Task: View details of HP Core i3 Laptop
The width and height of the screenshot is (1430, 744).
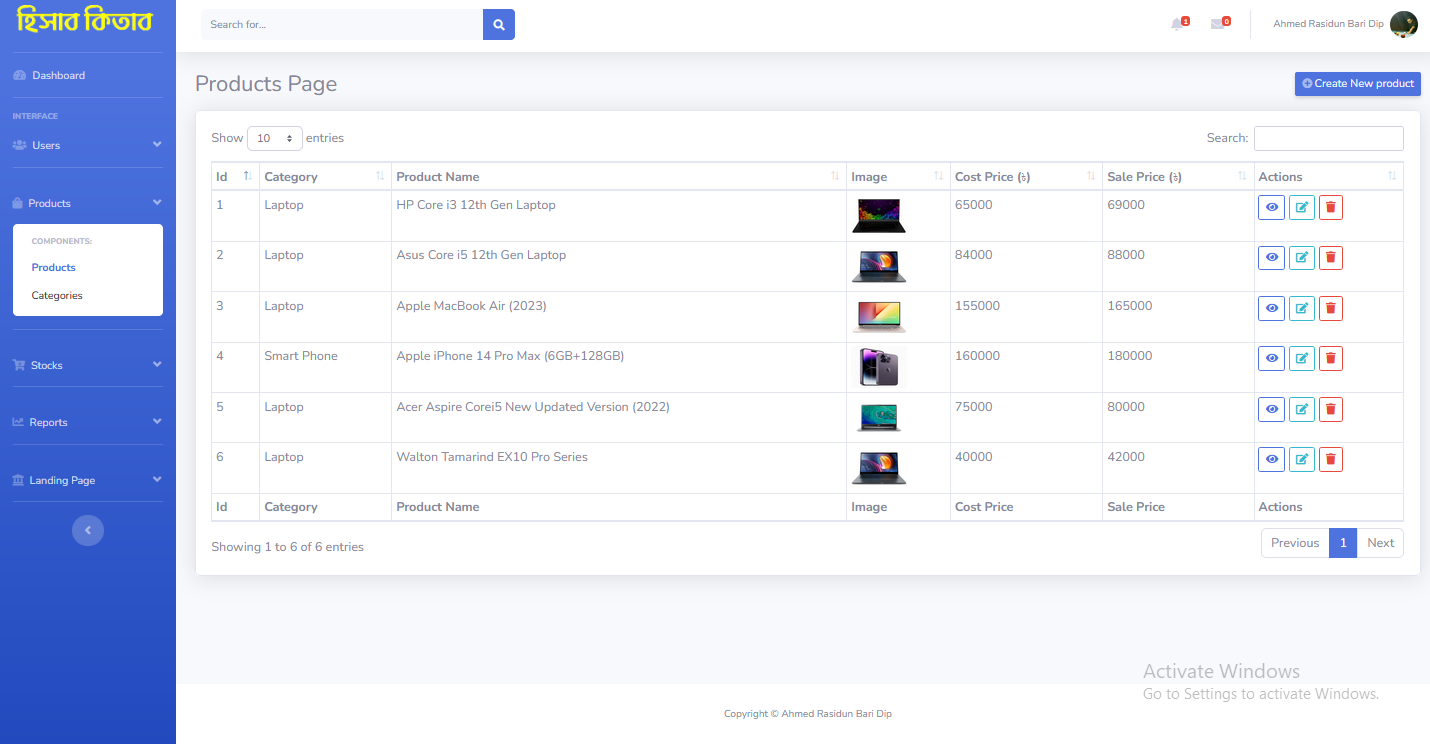Action: tap(1271, 207)
